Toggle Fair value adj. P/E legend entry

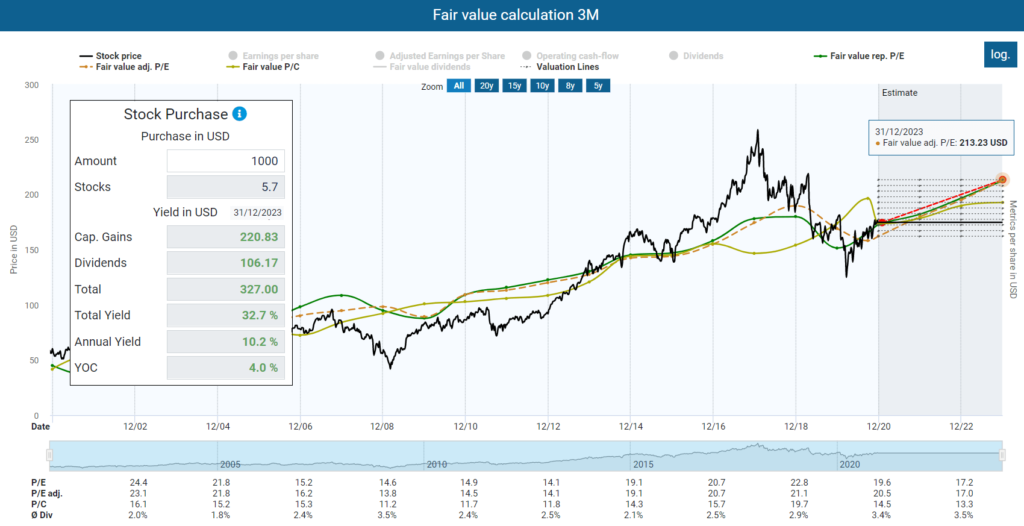click(x=126, y=67)
